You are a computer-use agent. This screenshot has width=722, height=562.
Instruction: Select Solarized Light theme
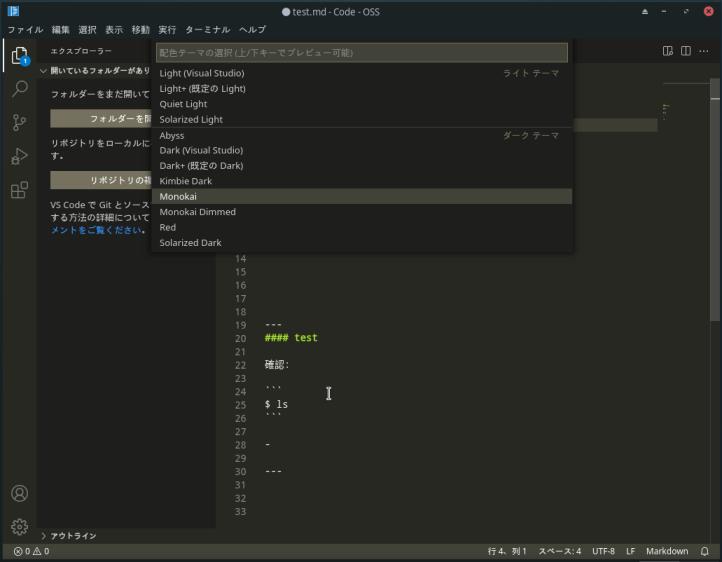click(x=361, y=119)
